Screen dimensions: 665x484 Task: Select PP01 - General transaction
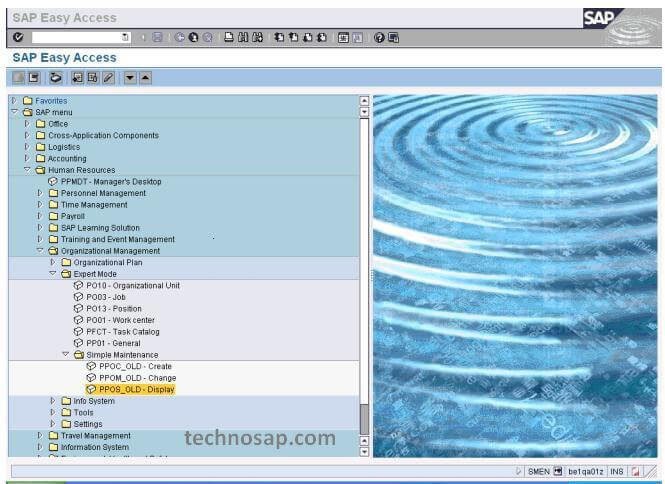(x=113, y=343)
